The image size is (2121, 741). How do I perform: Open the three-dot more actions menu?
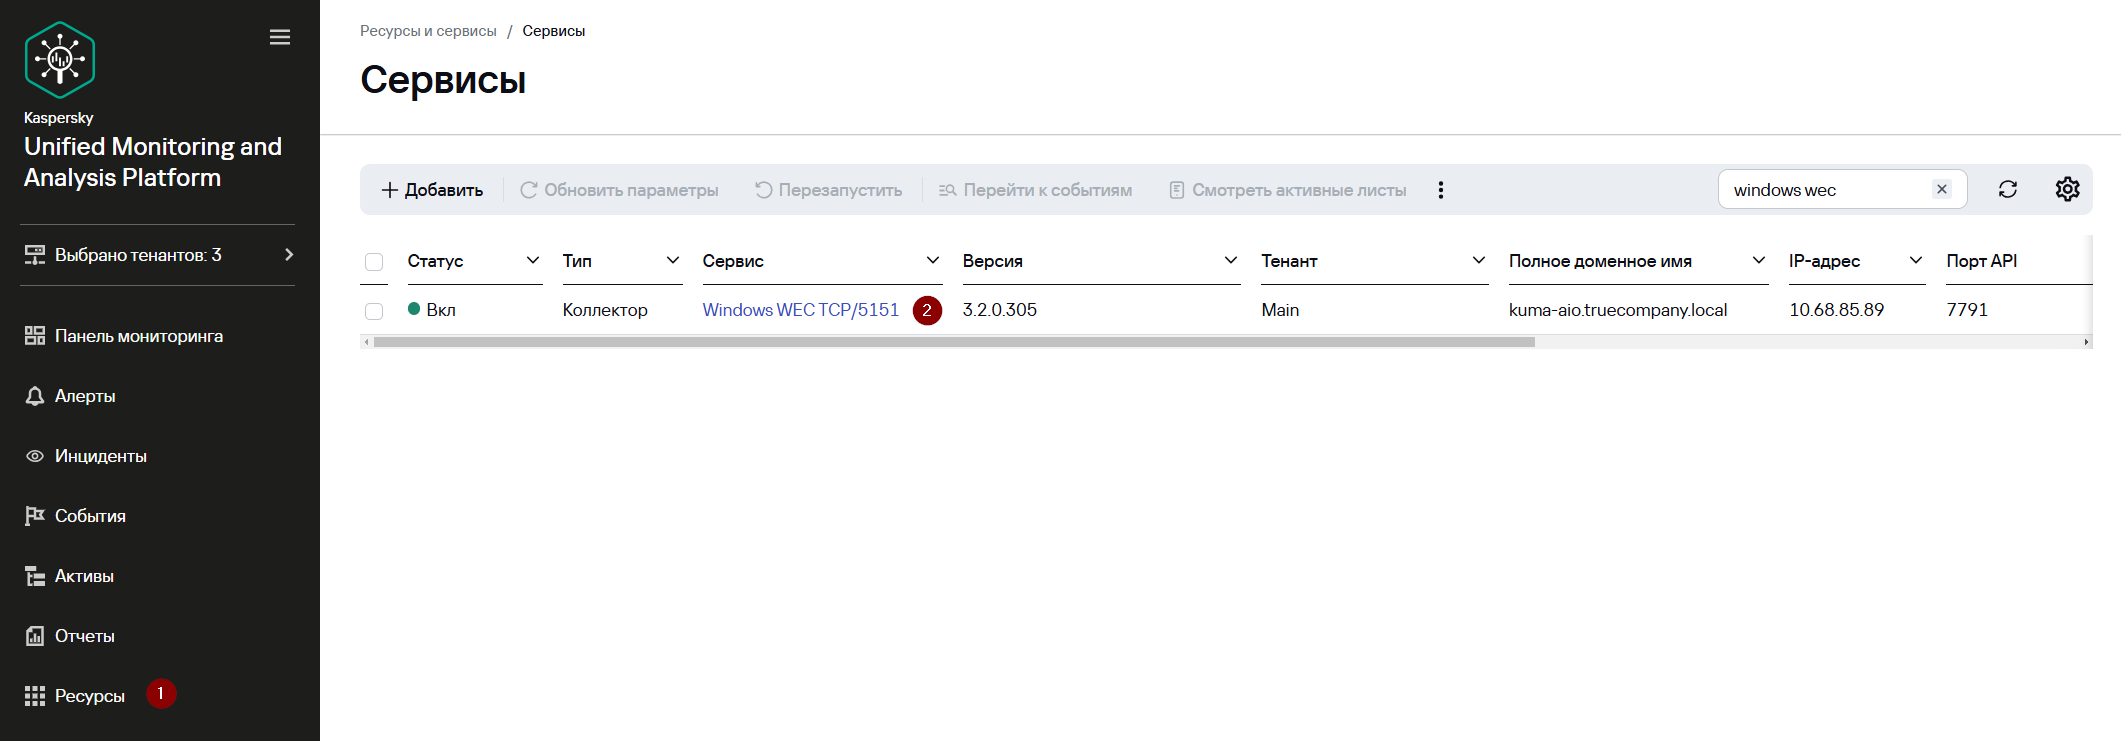[x=1441, y=190]
